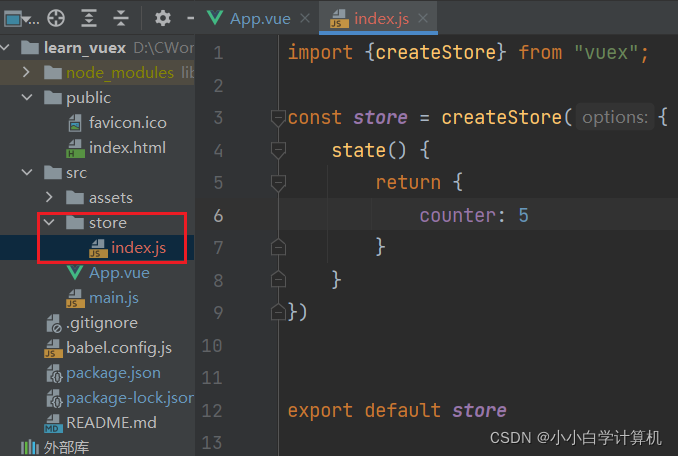The height and width of the screenshot is (456, 678).
Task: Open the .gitignore file
Action: (x=102, y=323)
